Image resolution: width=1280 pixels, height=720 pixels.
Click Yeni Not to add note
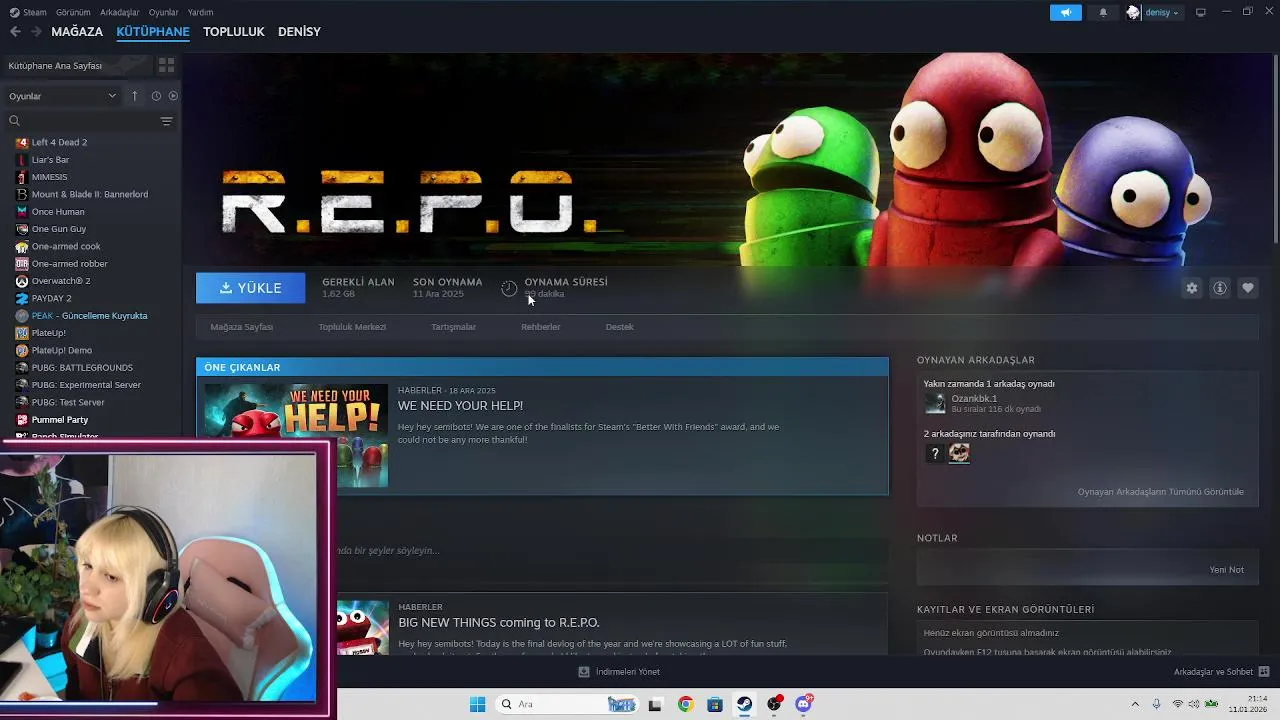tap(1227, 570)
